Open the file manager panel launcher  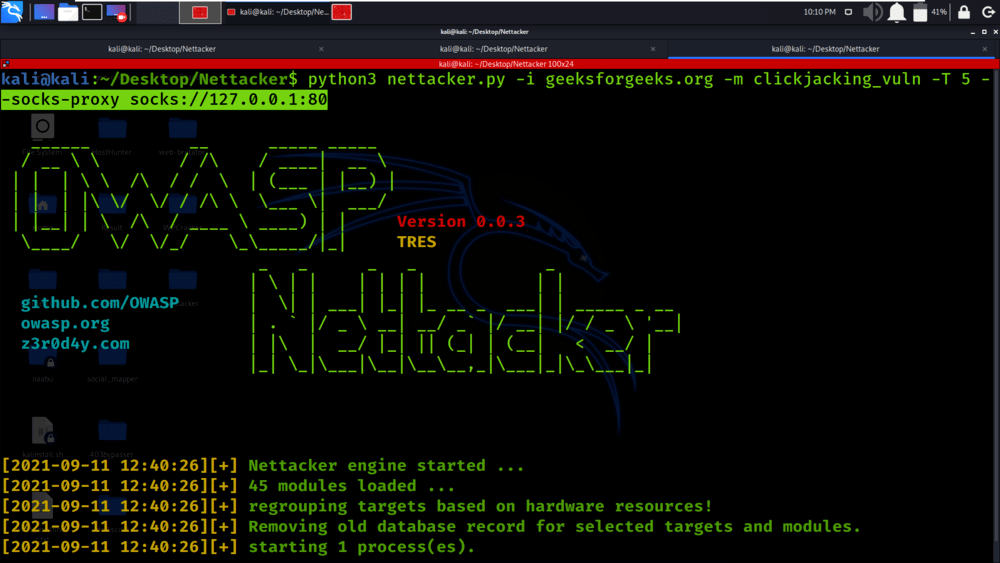point(68,12)
